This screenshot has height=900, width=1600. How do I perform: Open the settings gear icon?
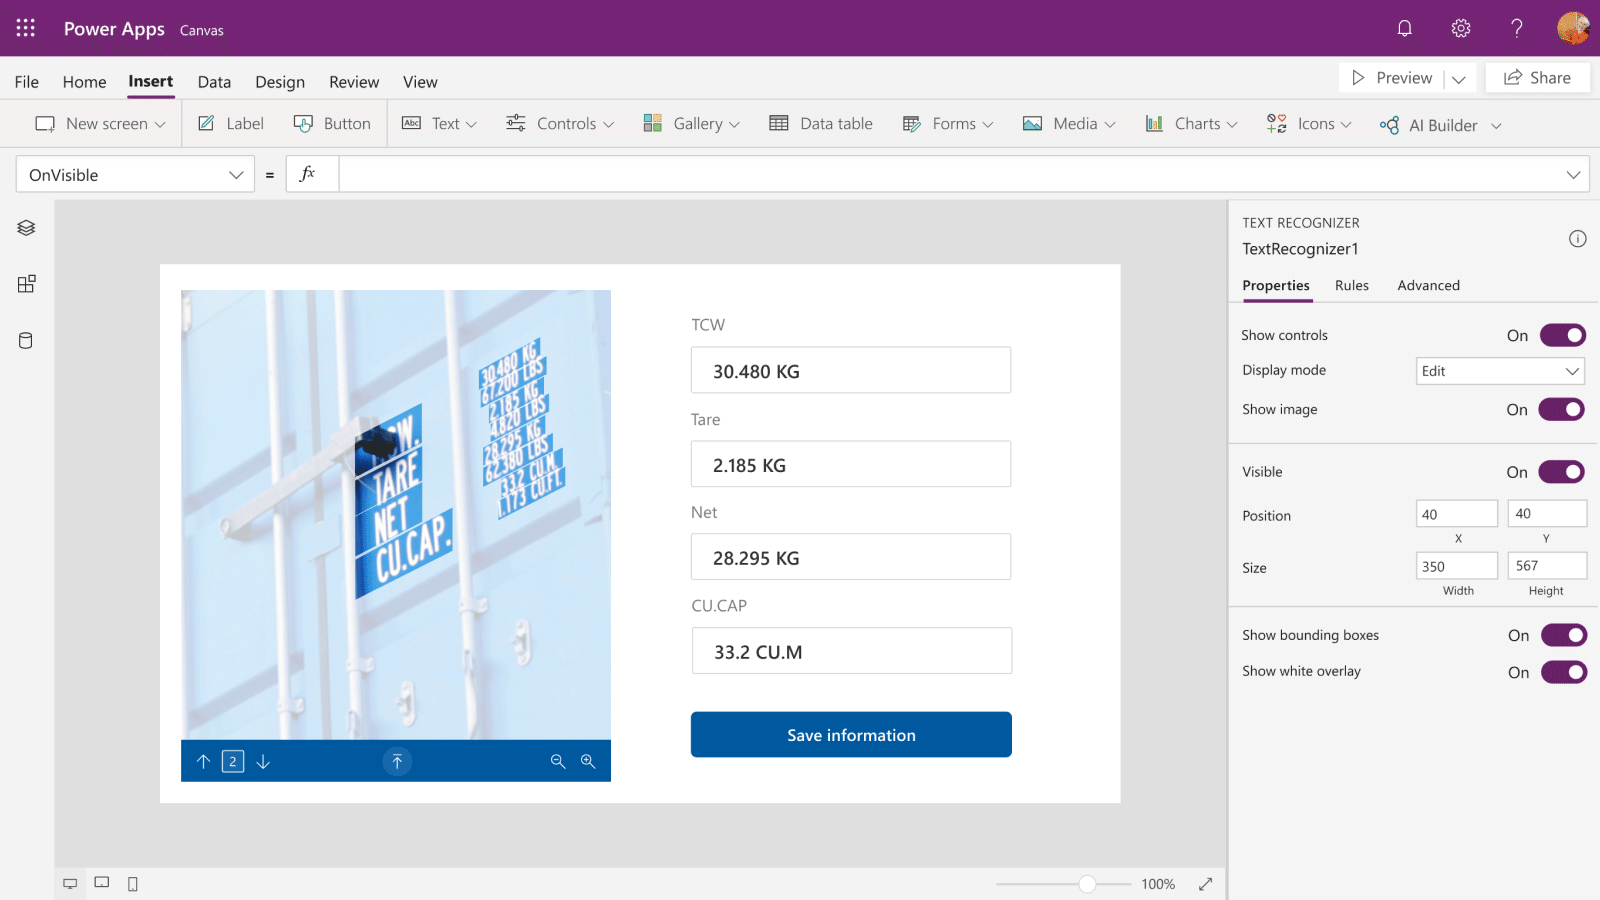click(x=1460, y=28)
